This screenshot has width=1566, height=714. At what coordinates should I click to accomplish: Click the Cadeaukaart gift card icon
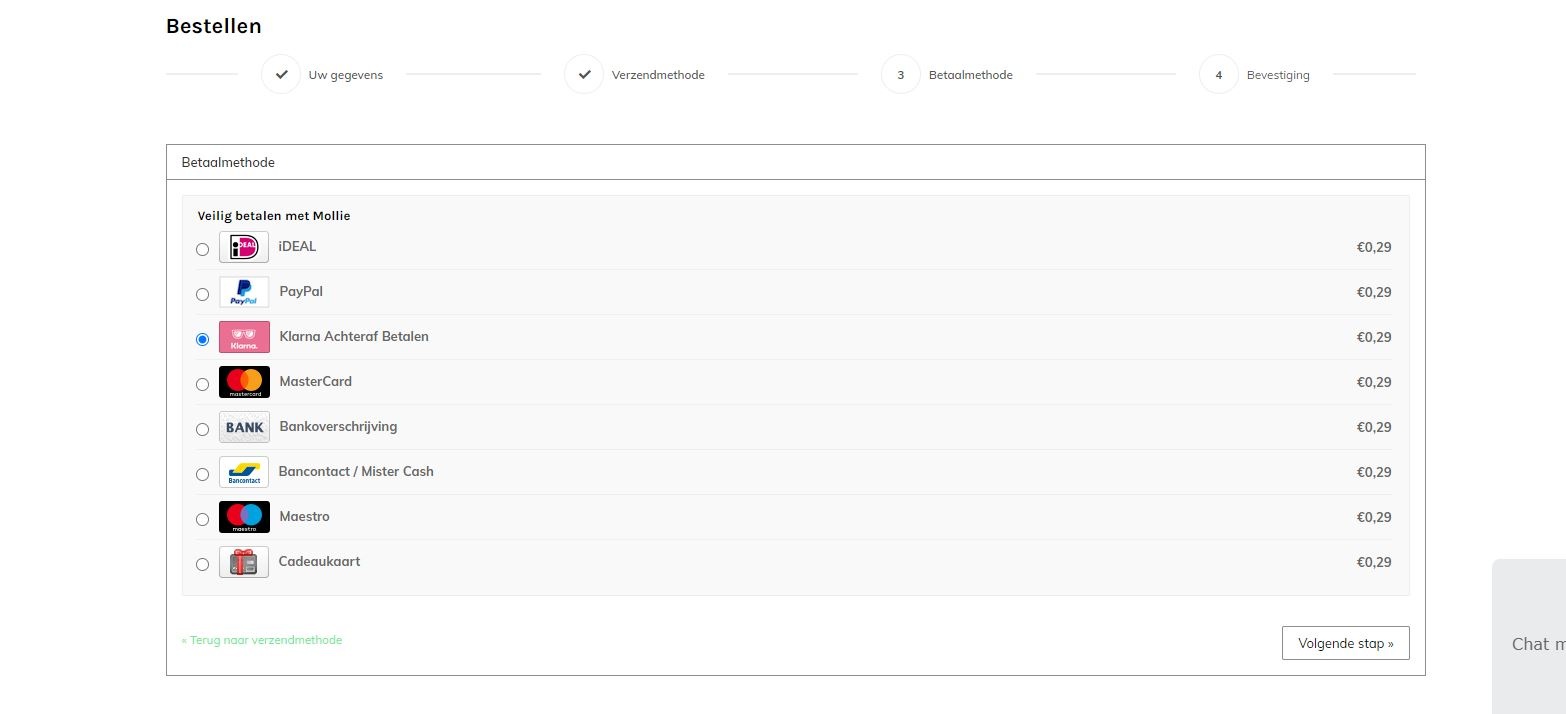coord(244,562)
